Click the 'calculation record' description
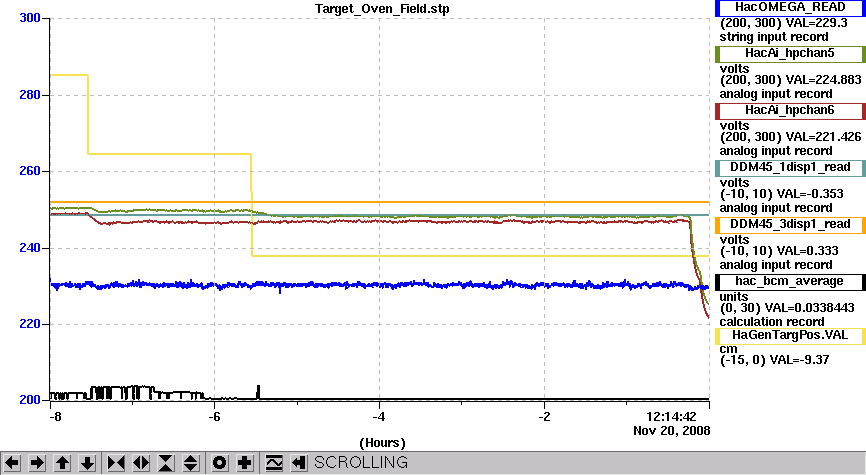 click(772, 322)
